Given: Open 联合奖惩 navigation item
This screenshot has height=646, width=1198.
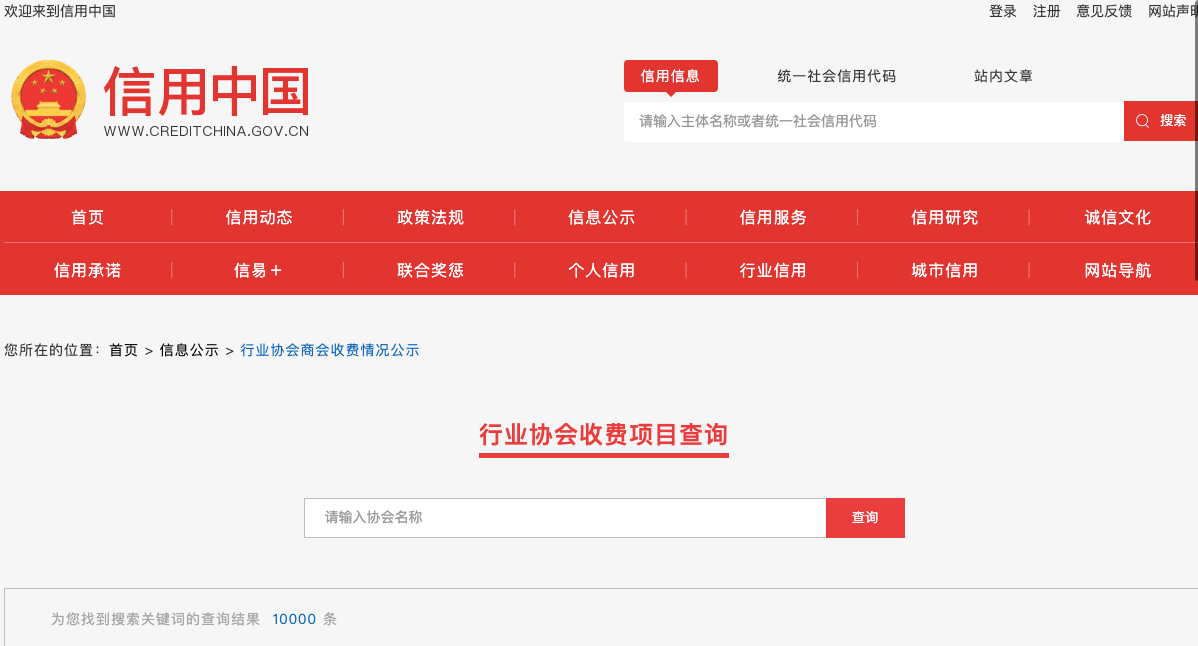Looking at the screenshot, I should [x=430, y=270].
